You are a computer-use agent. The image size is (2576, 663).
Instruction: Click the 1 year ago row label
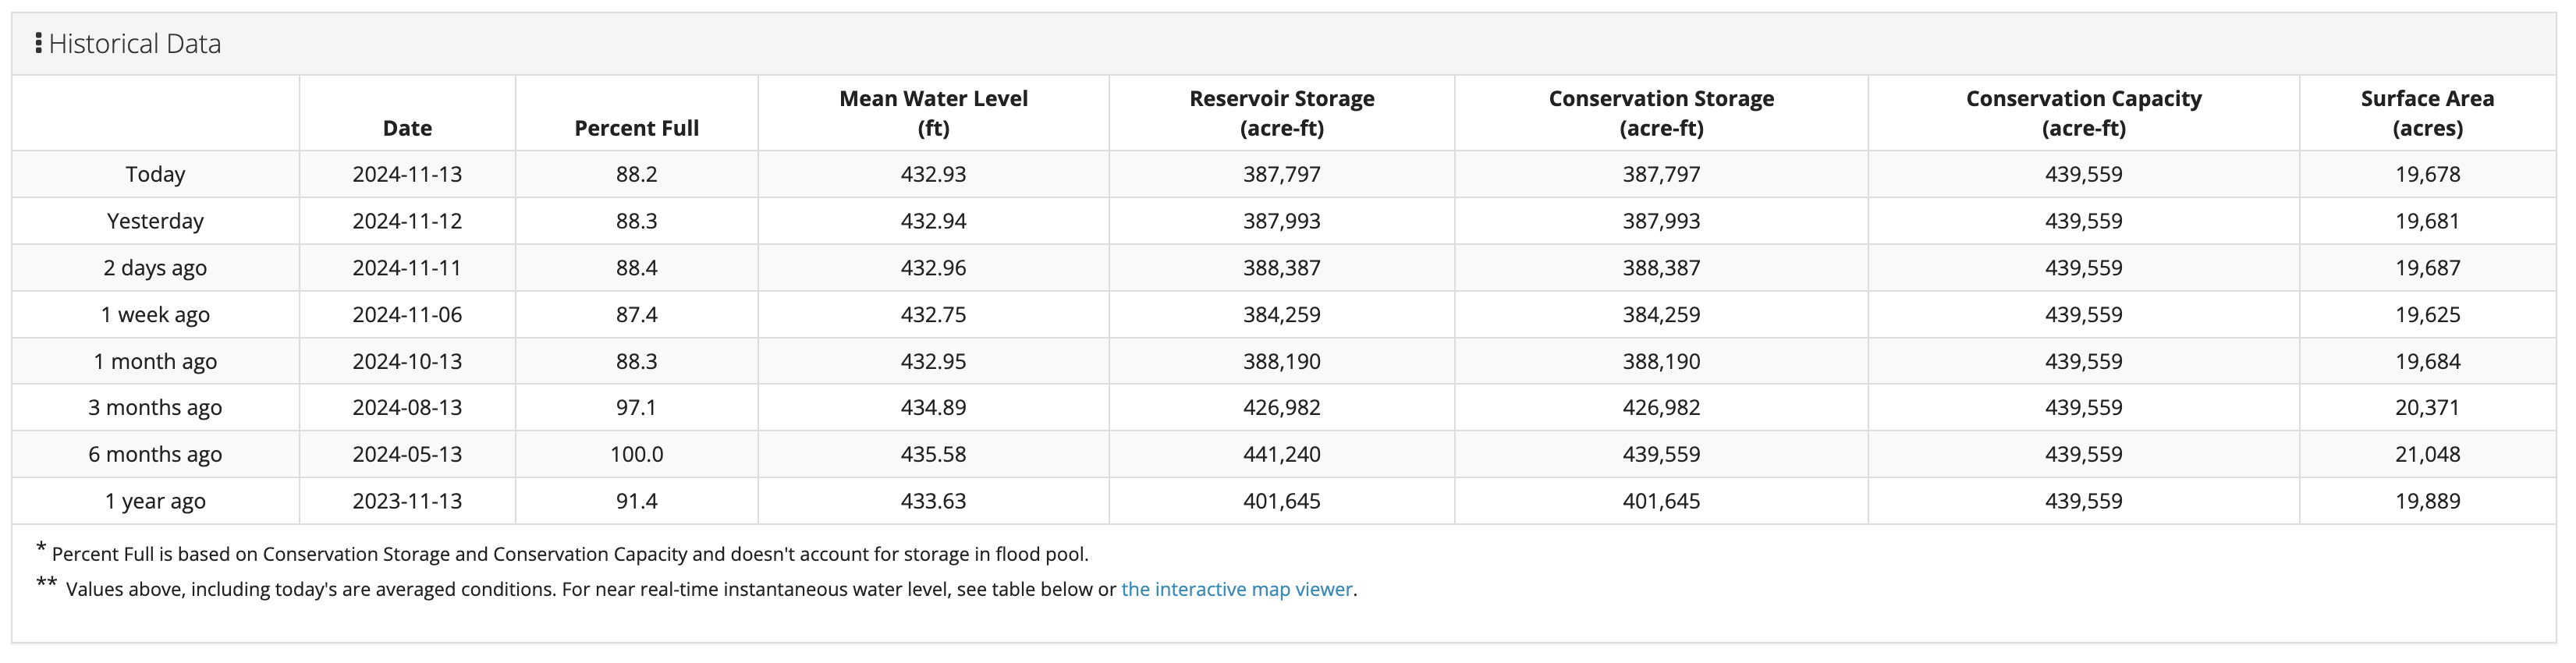pyautogui.click(x=155, y=501)
